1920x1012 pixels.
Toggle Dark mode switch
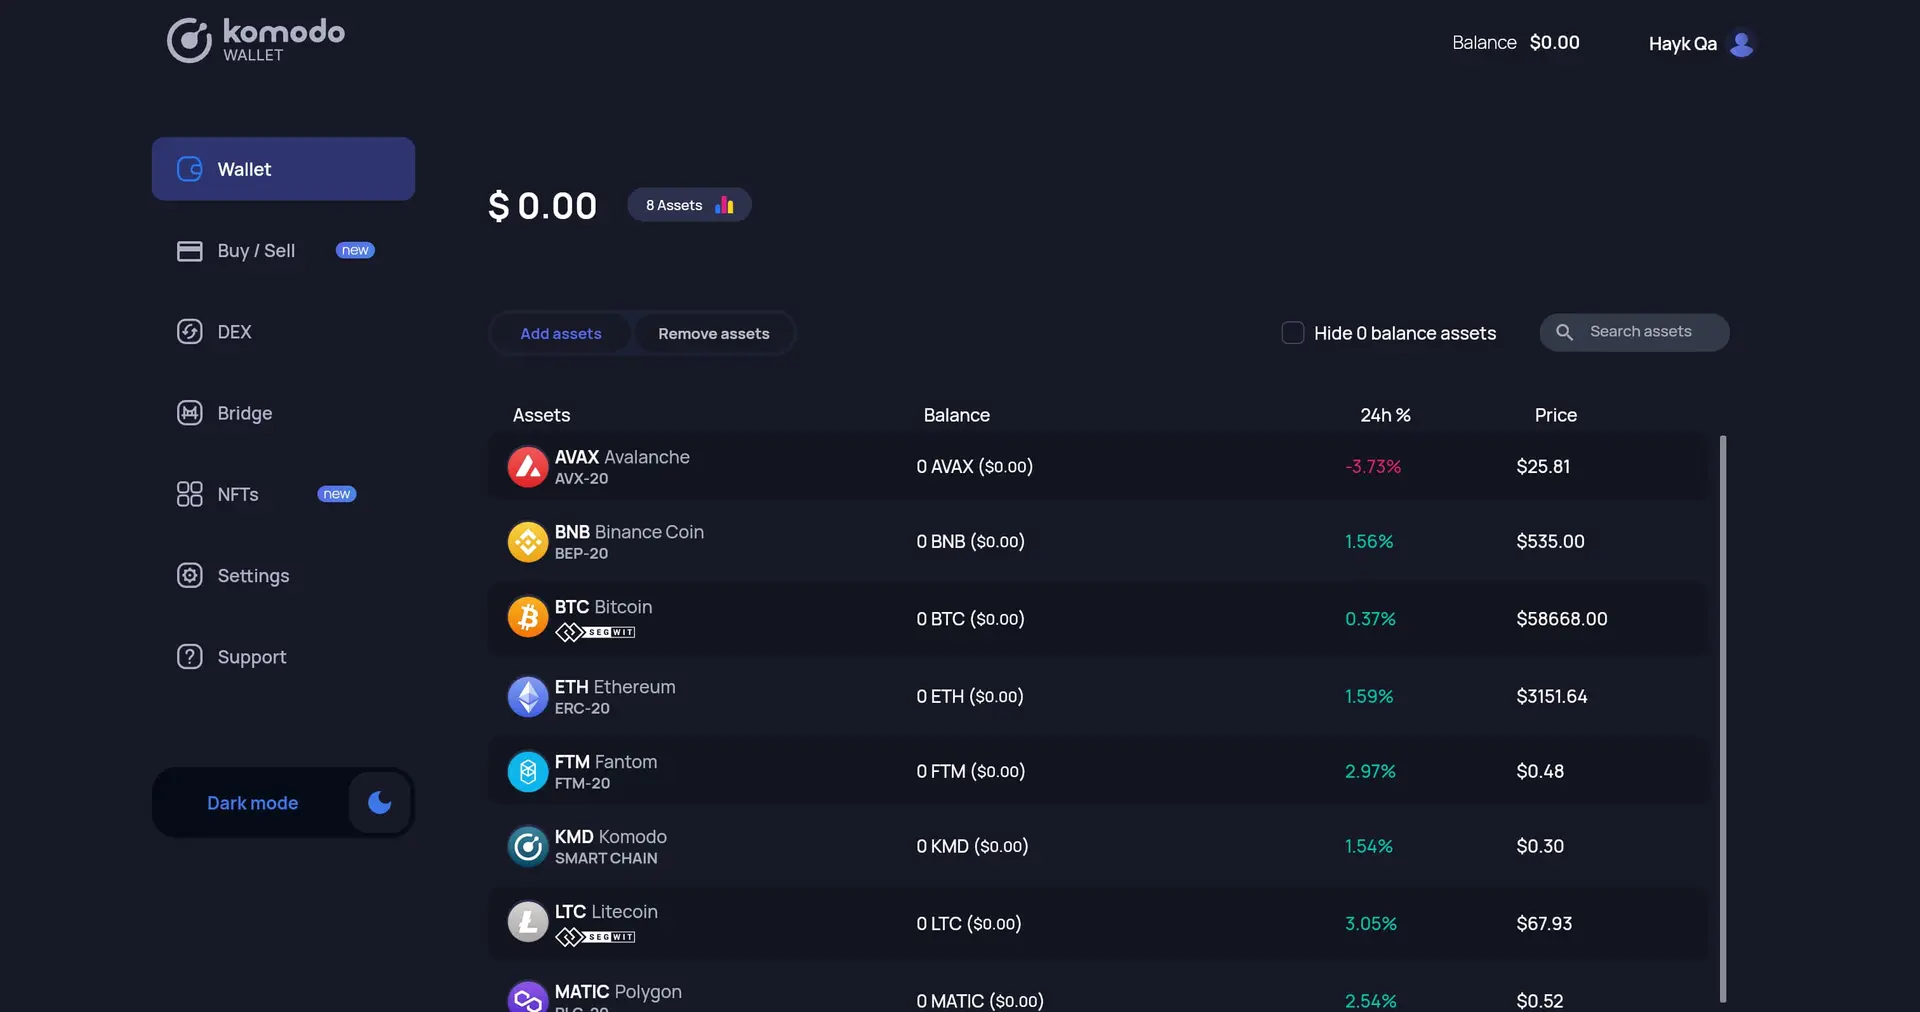(378, 802)
